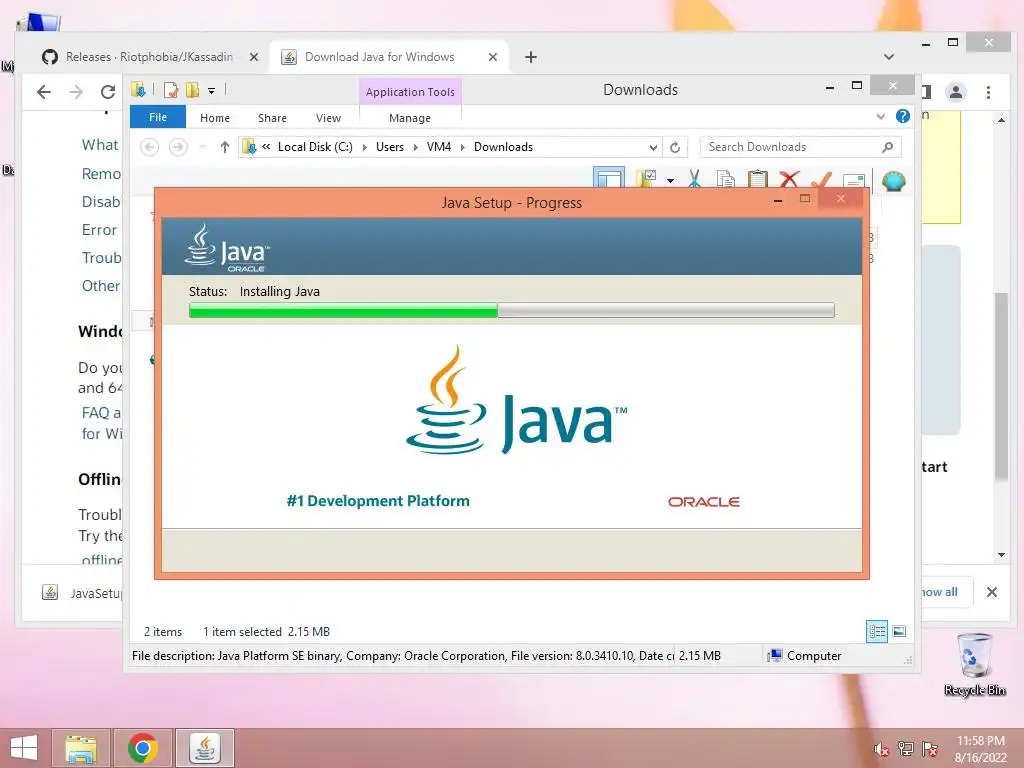Screen dimensions: 1024x768
Task: Reload the Chrome page
Action: (108, 92)
